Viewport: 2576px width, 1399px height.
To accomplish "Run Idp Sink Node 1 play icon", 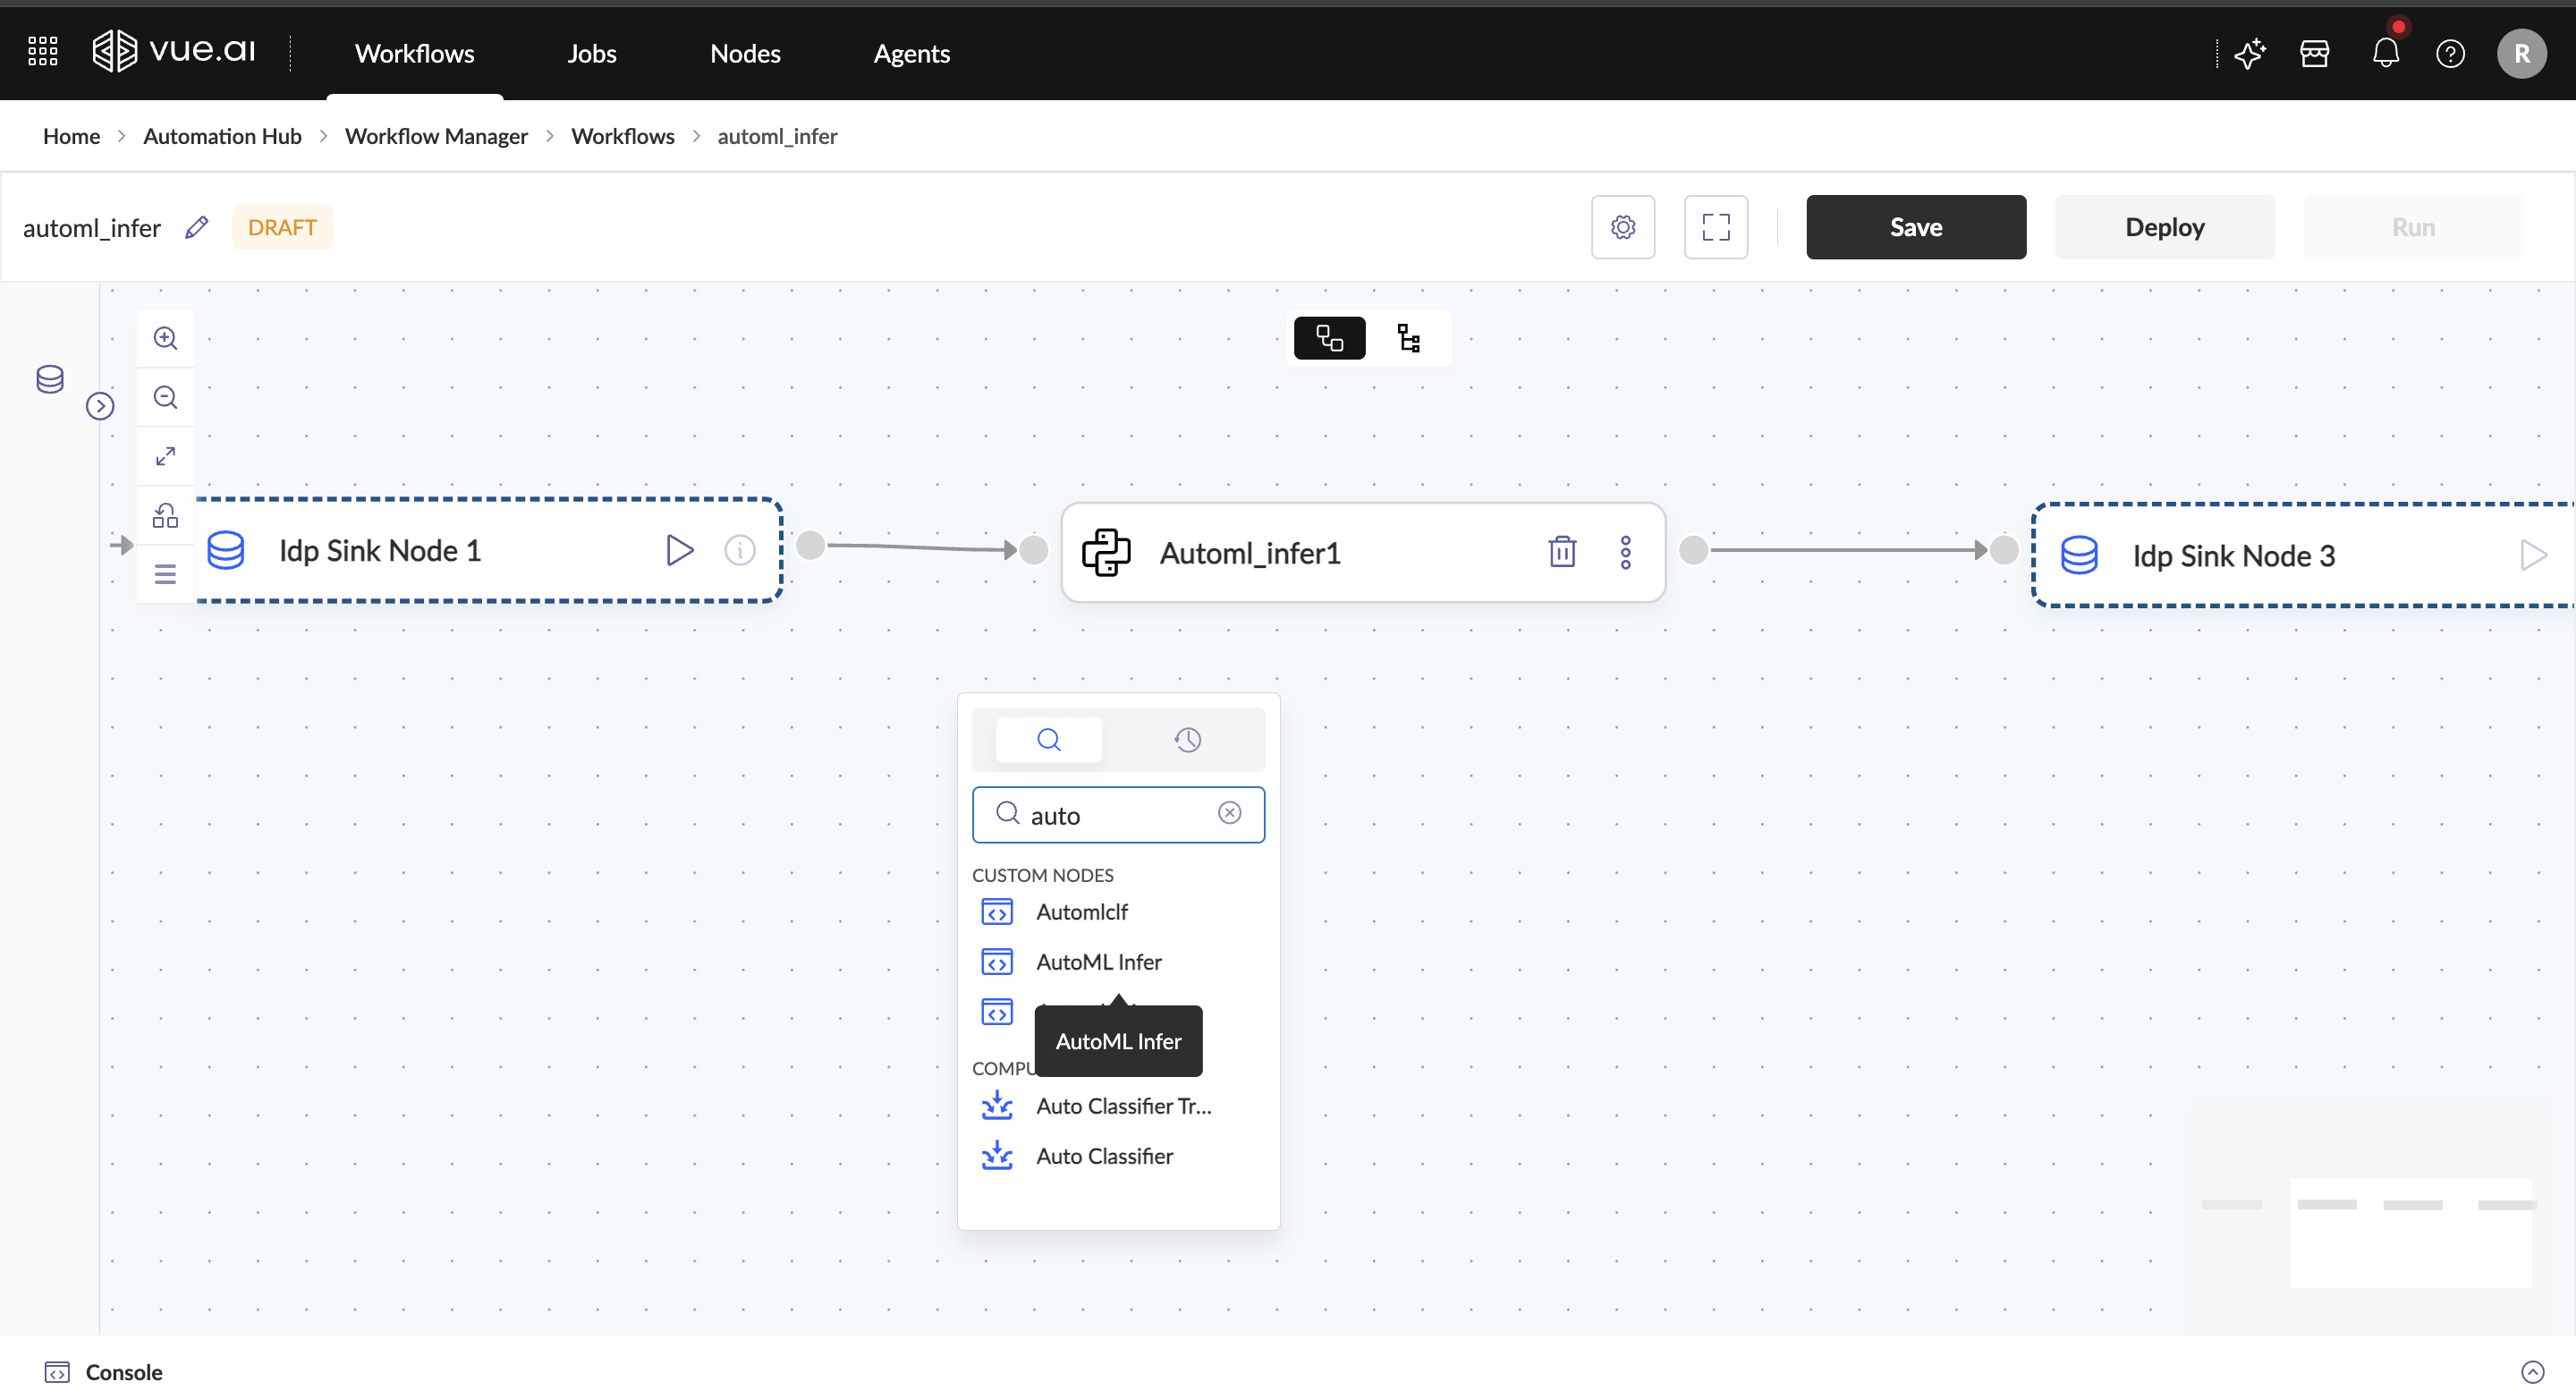I will tap(679, 550).
